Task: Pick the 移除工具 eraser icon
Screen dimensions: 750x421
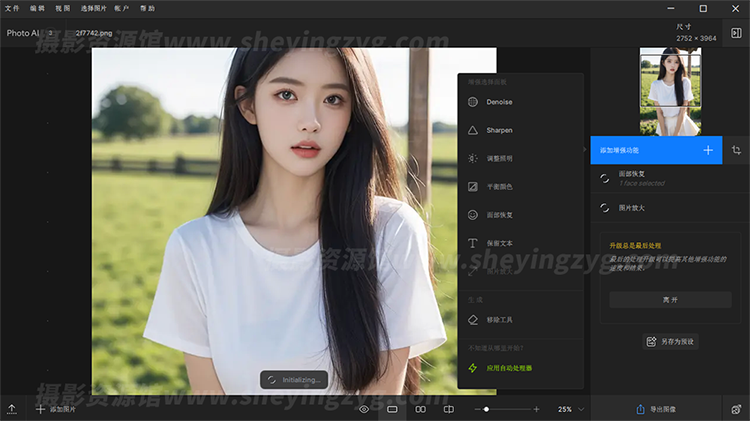Action: point(473,320)
